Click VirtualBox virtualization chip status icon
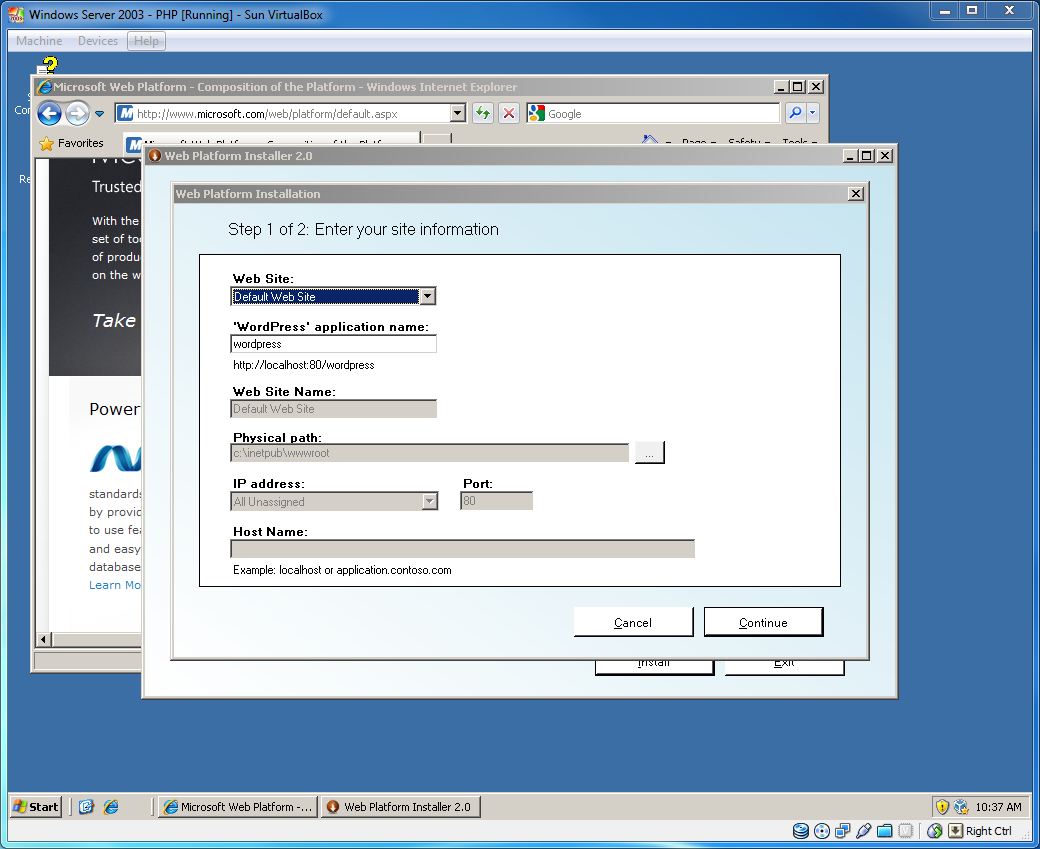This screenshot has height=849, width=1040. (905, 830)
